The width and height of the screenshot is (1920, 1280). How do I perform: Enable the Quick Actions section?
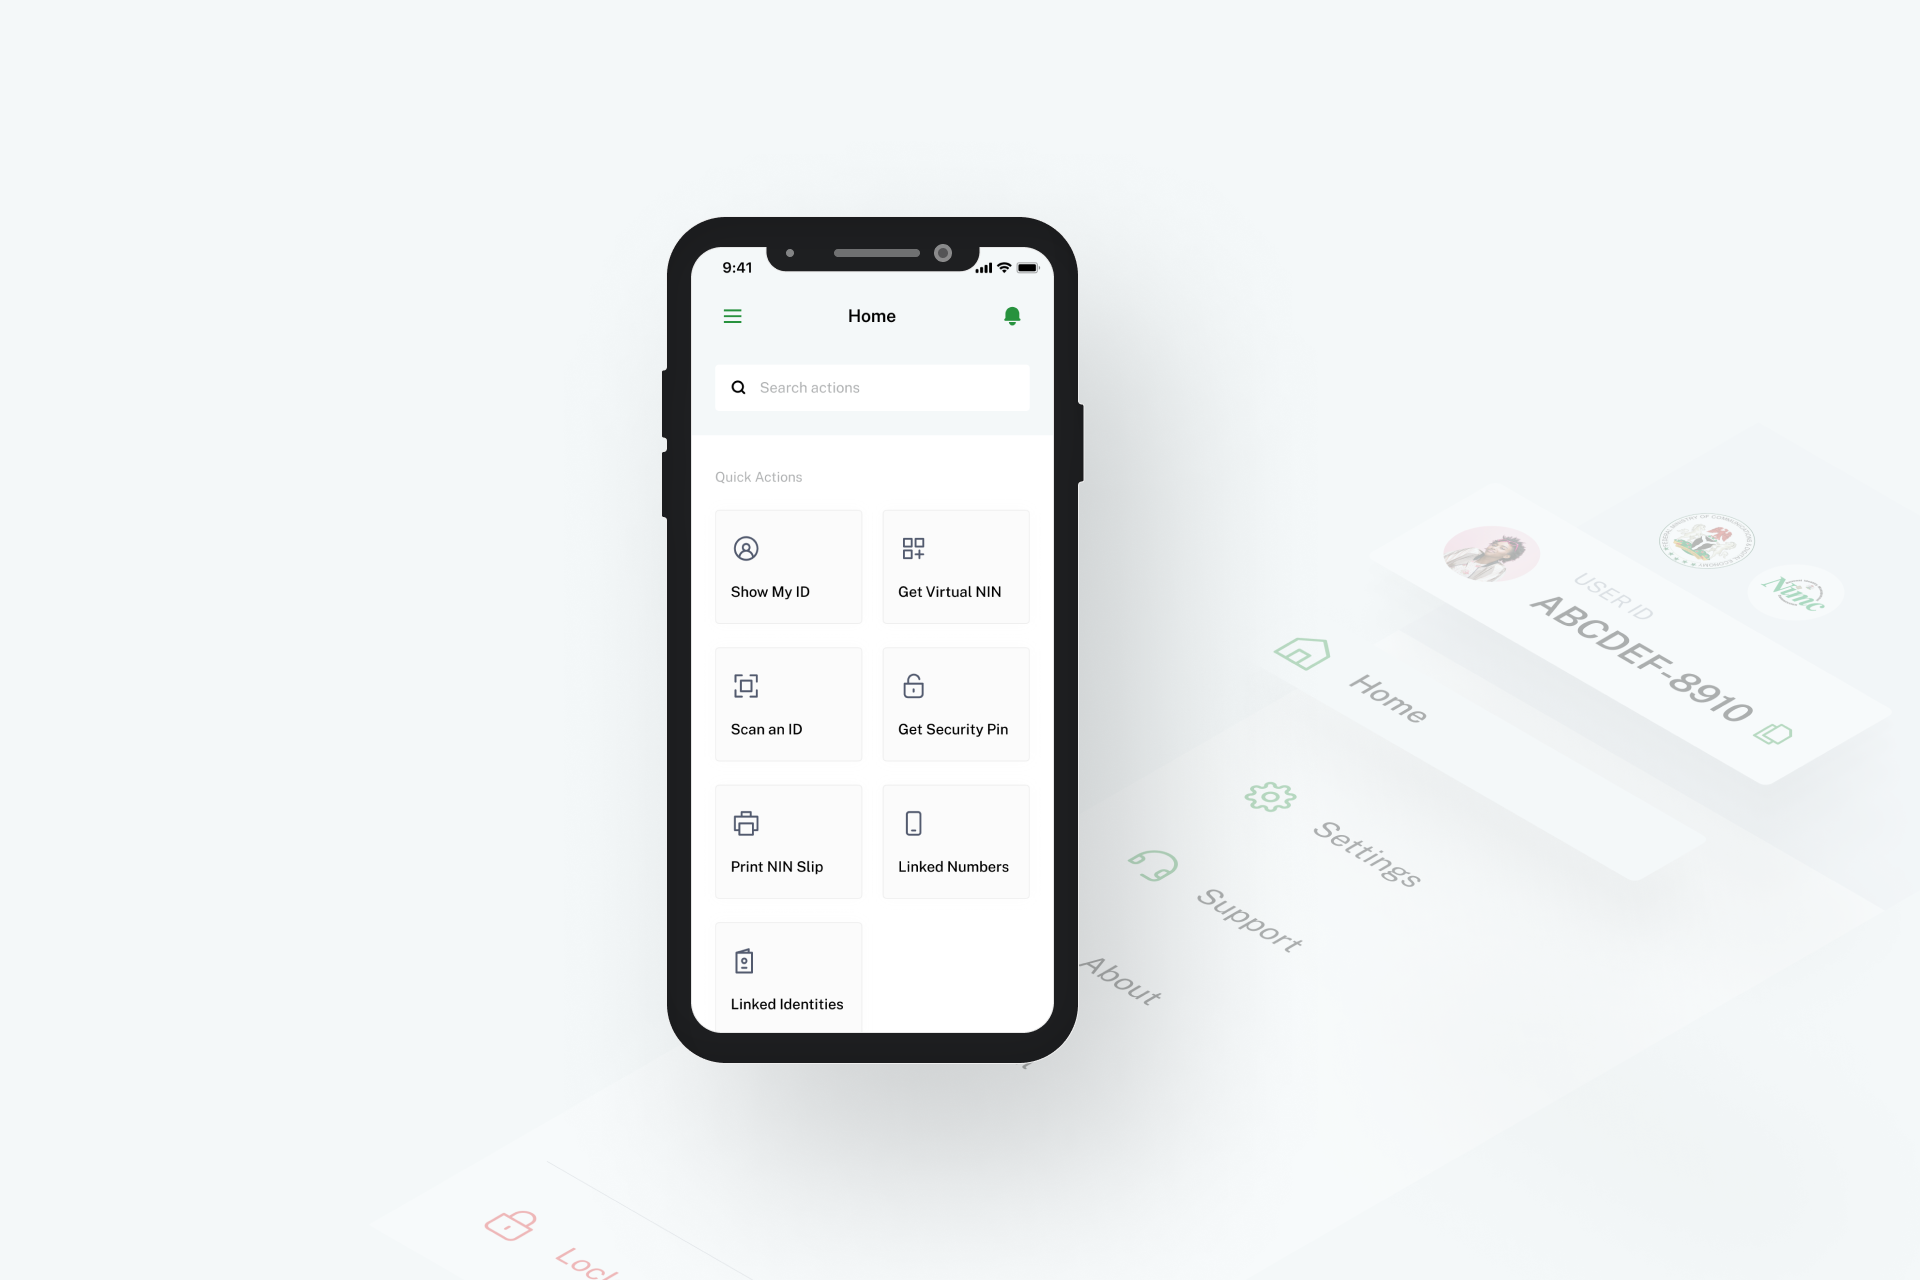pos(759,477)
